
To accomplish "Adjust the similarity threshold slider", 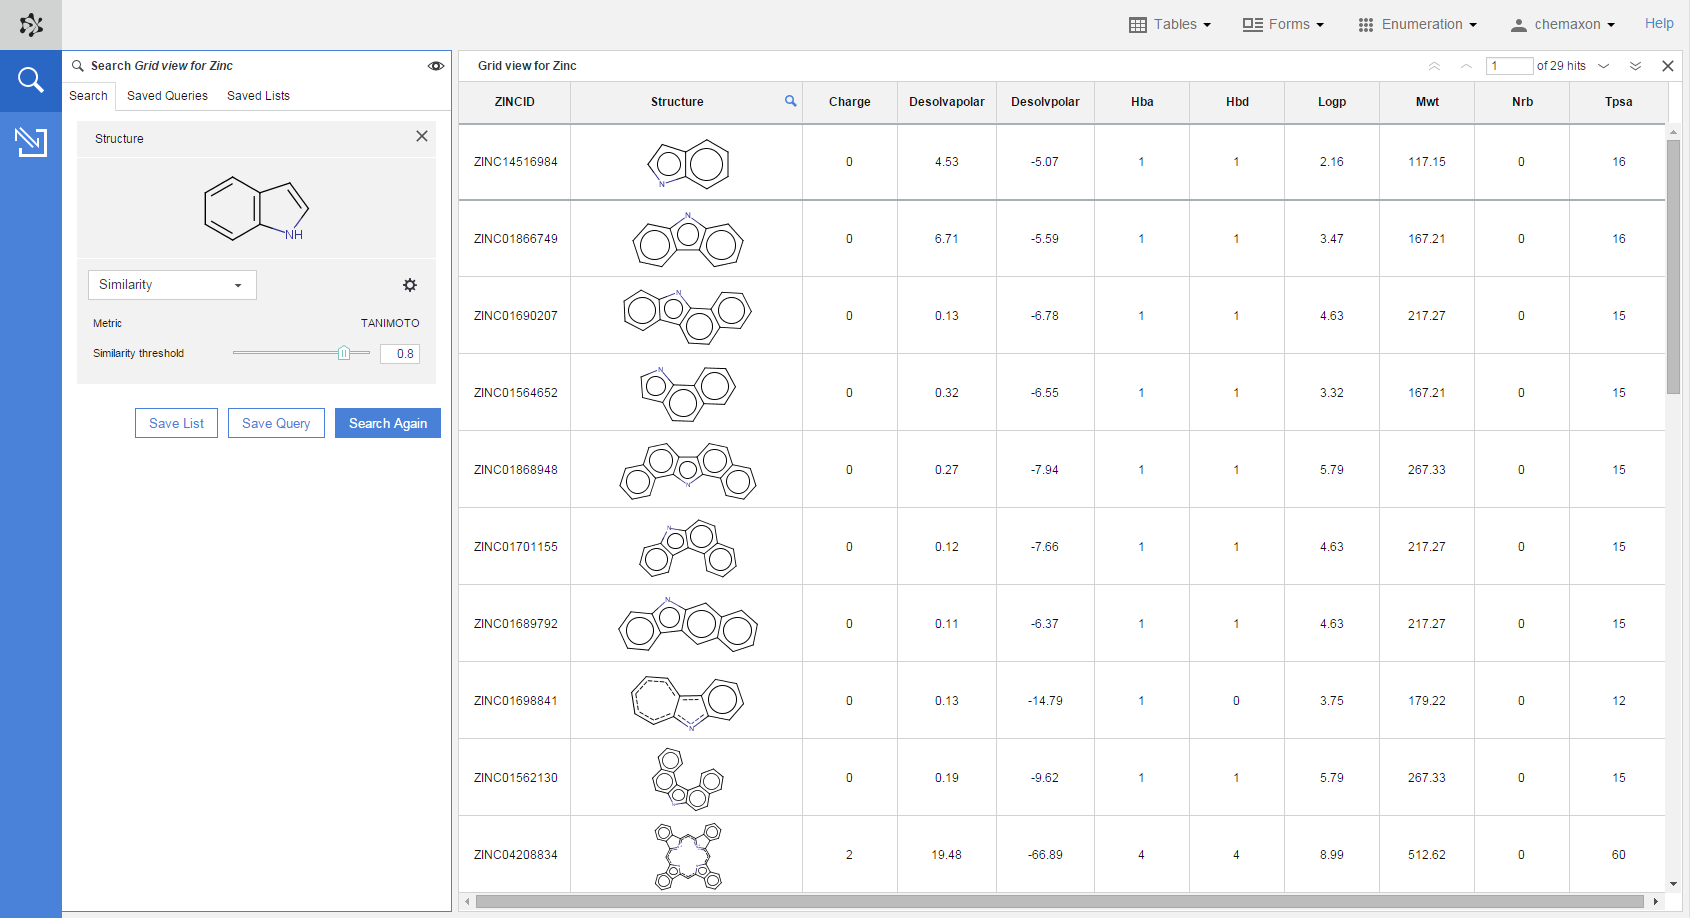I will [x=345, y=352].
